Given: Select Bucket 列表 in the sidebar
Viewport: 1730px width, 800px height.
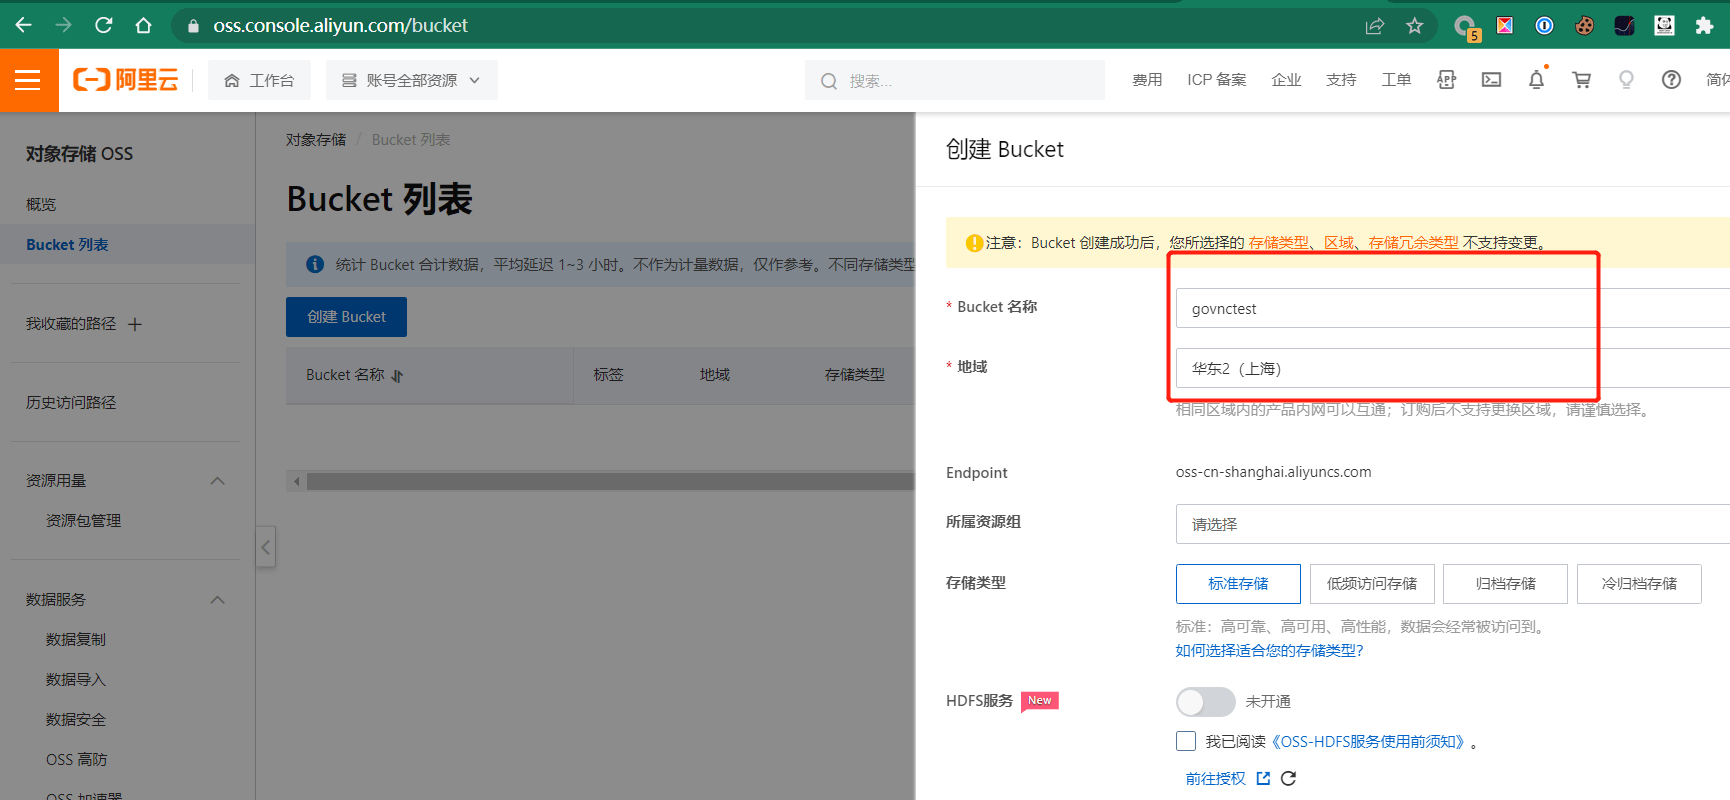Looking at the screenshot, I should point(67,245).
